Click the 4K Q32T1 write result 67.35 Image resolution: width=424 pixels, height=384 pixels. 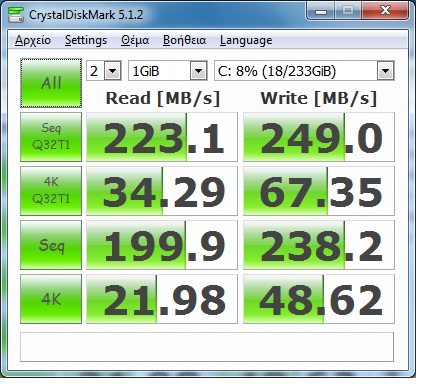coord(319,191)
